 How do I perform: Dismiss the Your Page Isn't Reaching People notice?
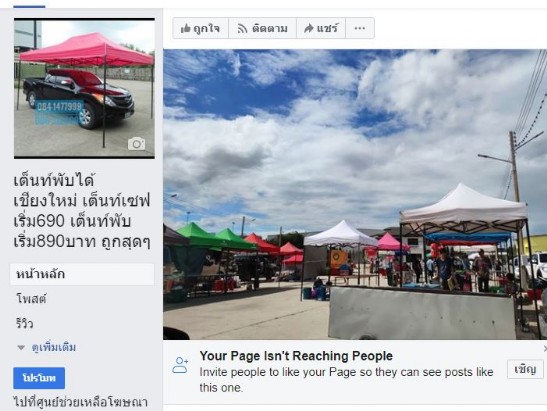click(545, 348)
